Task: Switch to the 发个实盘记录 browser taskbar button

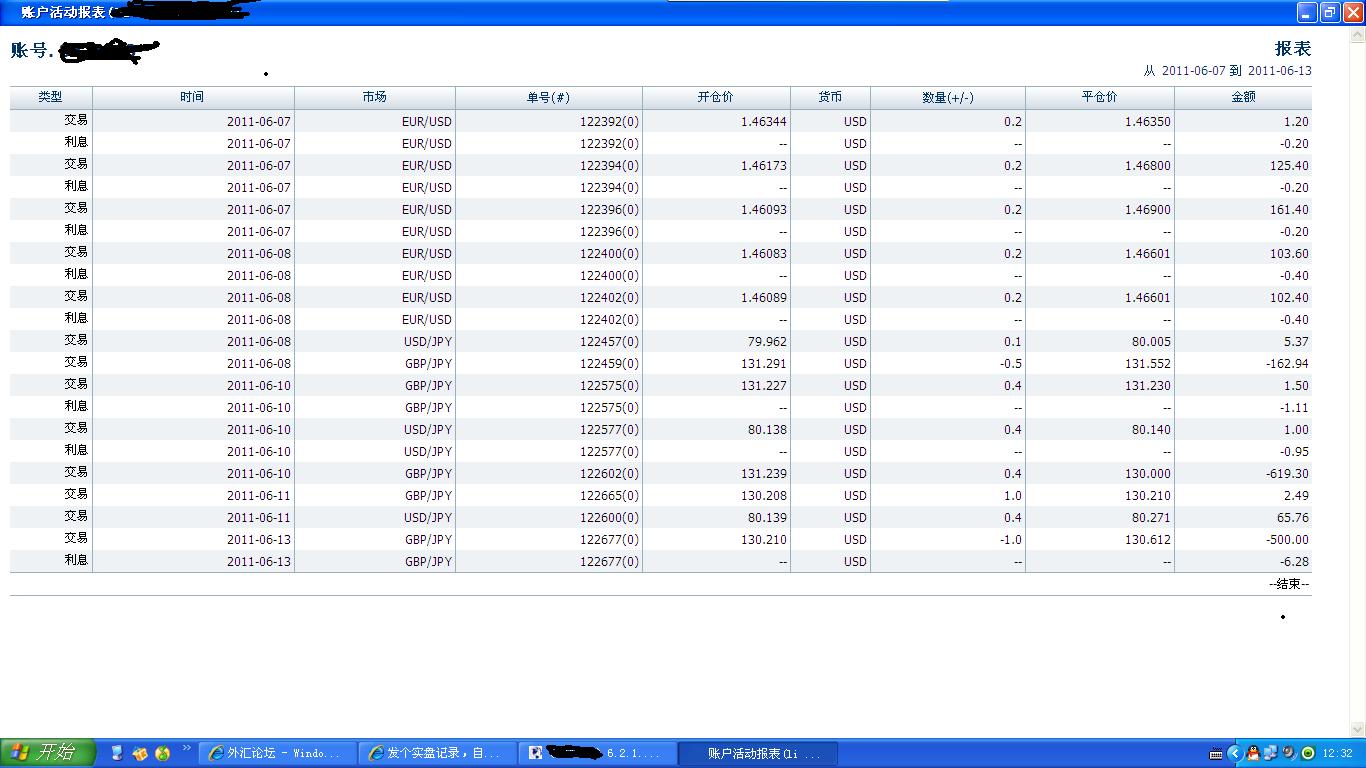Action: coord(438,753)
